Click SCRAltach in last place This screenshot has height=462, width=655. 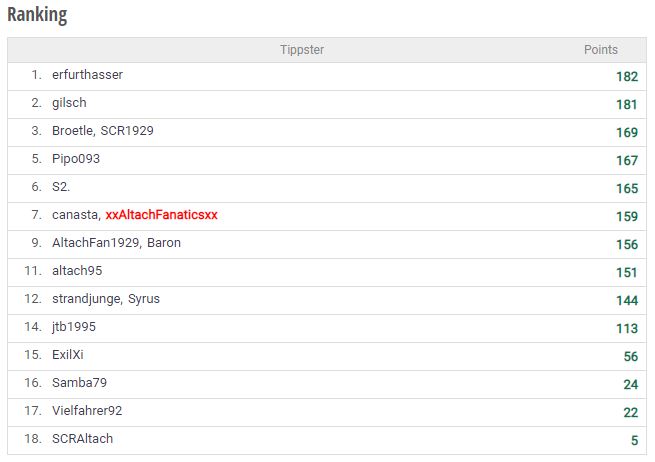[82, 439]
